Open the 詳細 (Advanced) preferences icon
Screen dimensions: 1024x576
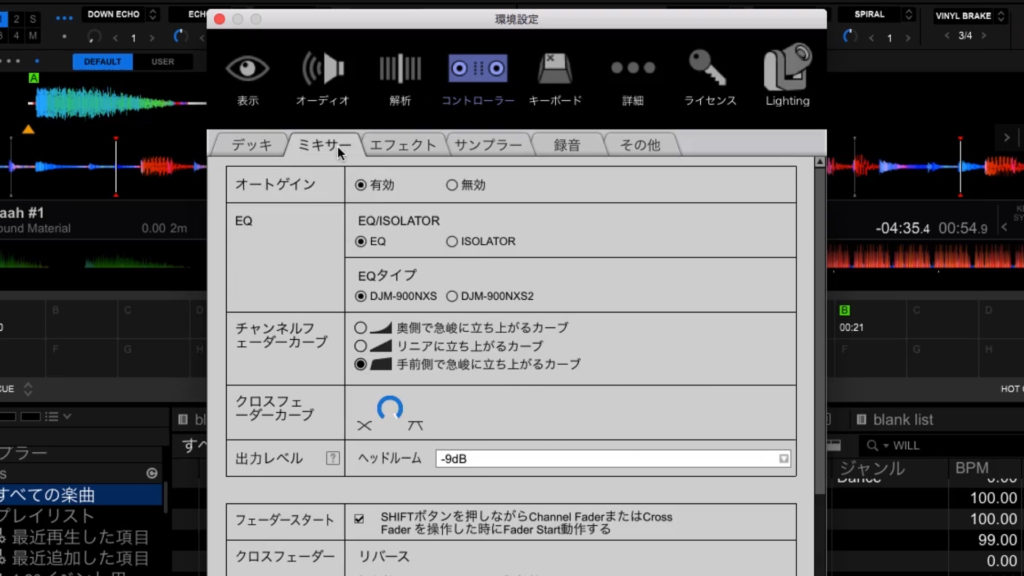[x=632, y=76]
